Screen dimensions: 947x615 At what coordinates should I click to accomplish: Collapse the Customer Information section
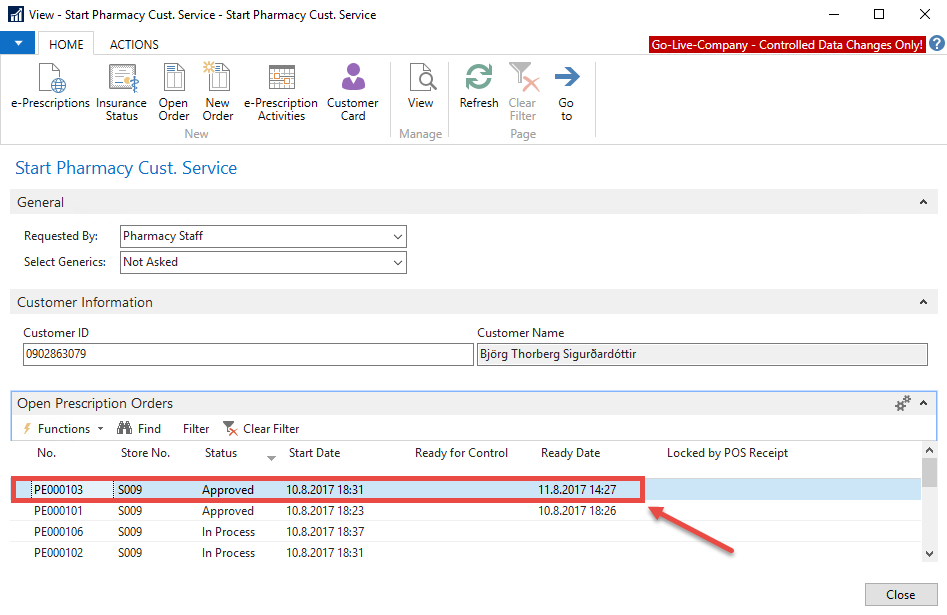coord(922,303)
